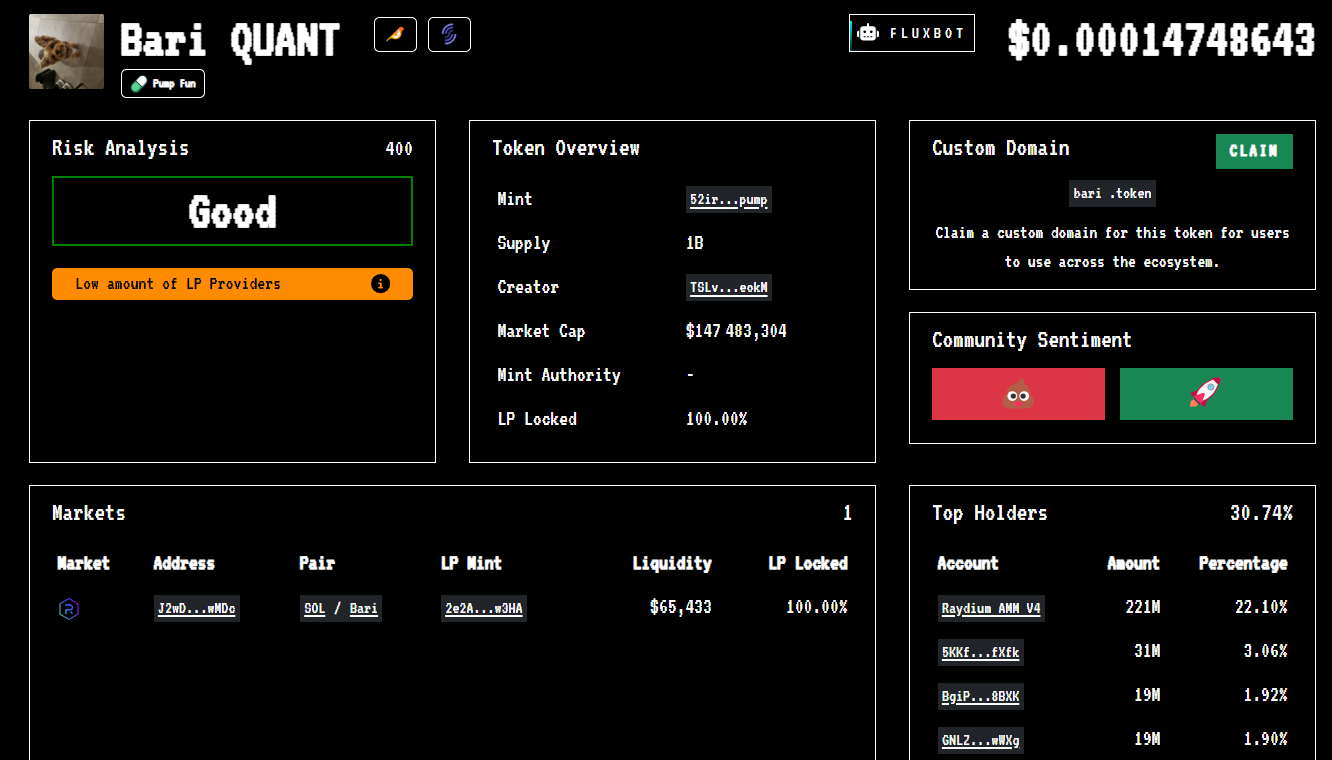Claim the bari.token custom domain
This screenshot has height=760, width=1332.
1254,151
